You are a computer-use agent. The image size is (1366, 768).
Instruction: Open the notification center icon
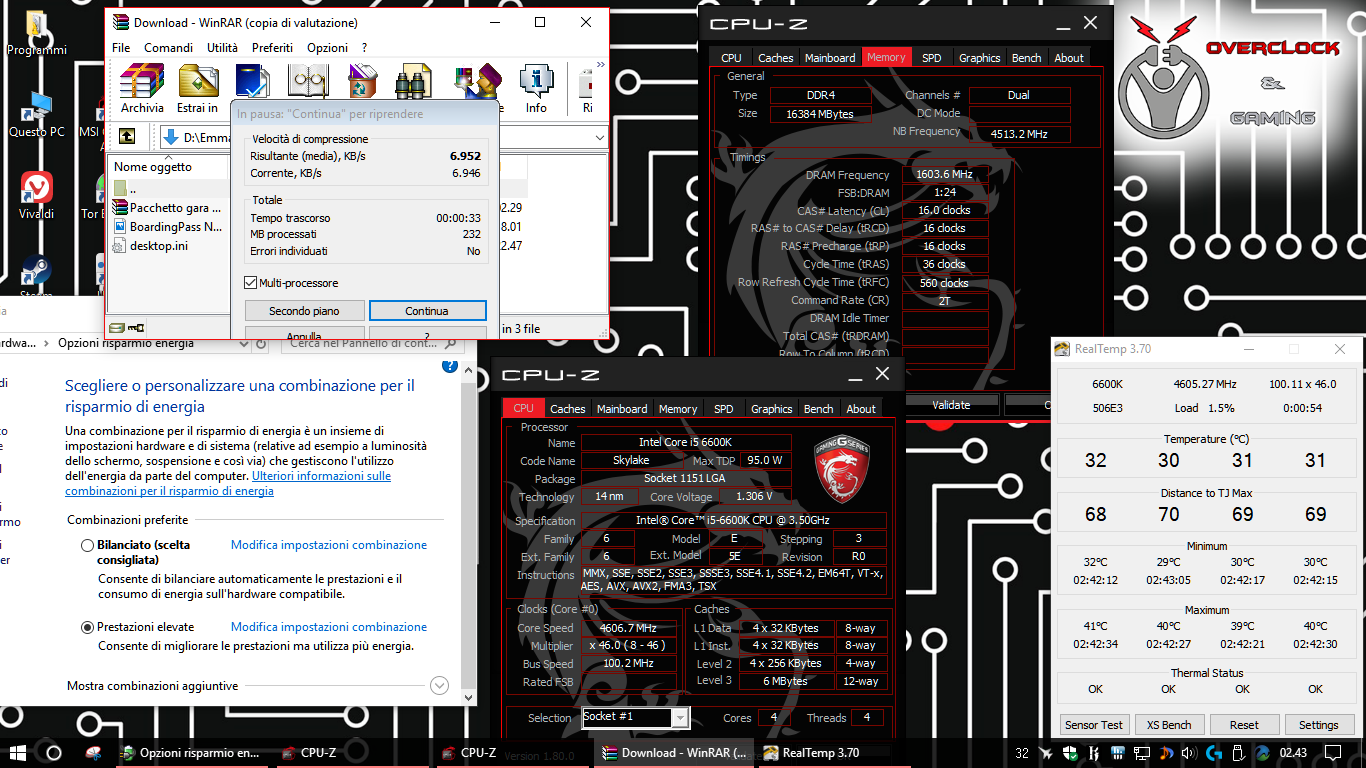1332,753
